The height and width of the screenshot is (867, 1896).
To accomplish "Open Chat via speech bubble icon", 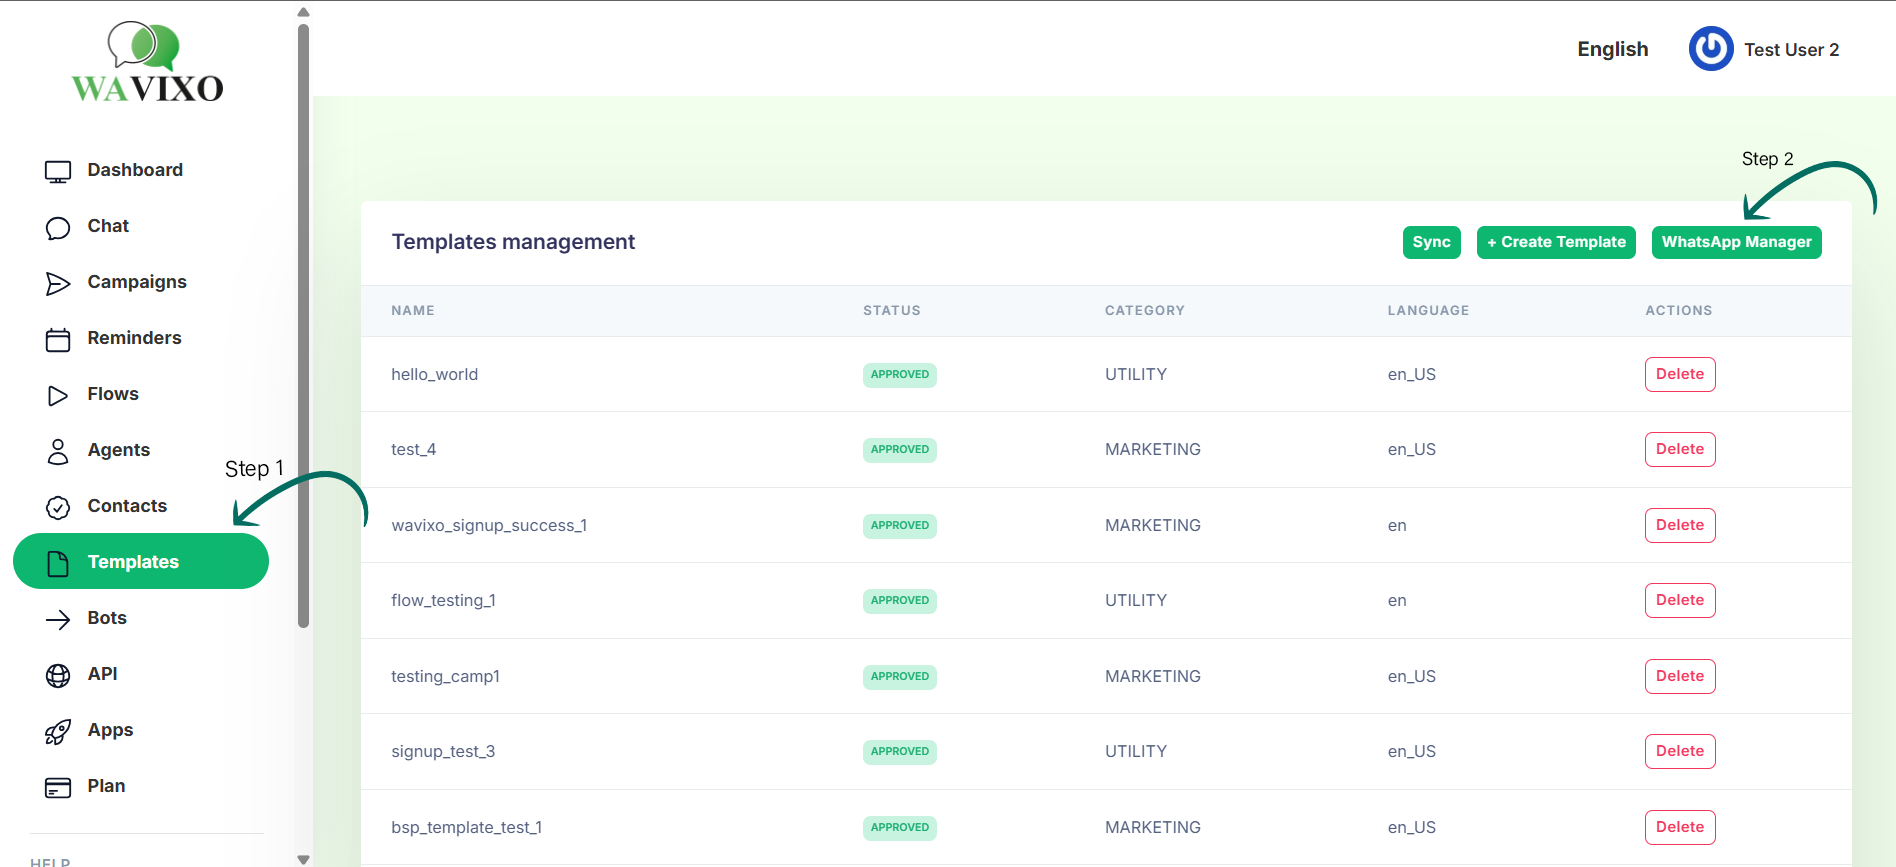I will pos(58,227).
